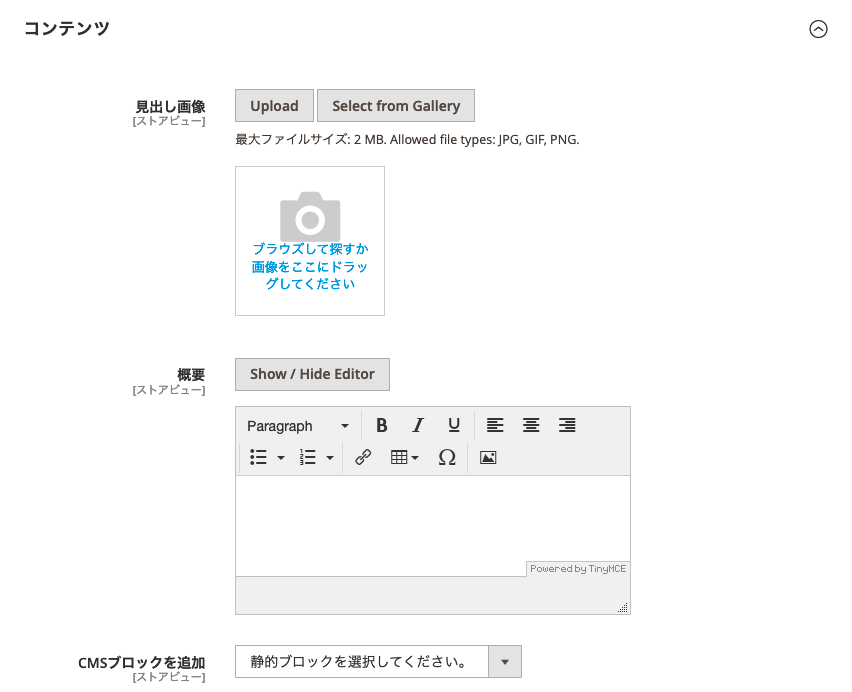The height and width of the screenshot is (692, 852).
Task: Apply a bulleted list
Action: [x=256, y=457]
